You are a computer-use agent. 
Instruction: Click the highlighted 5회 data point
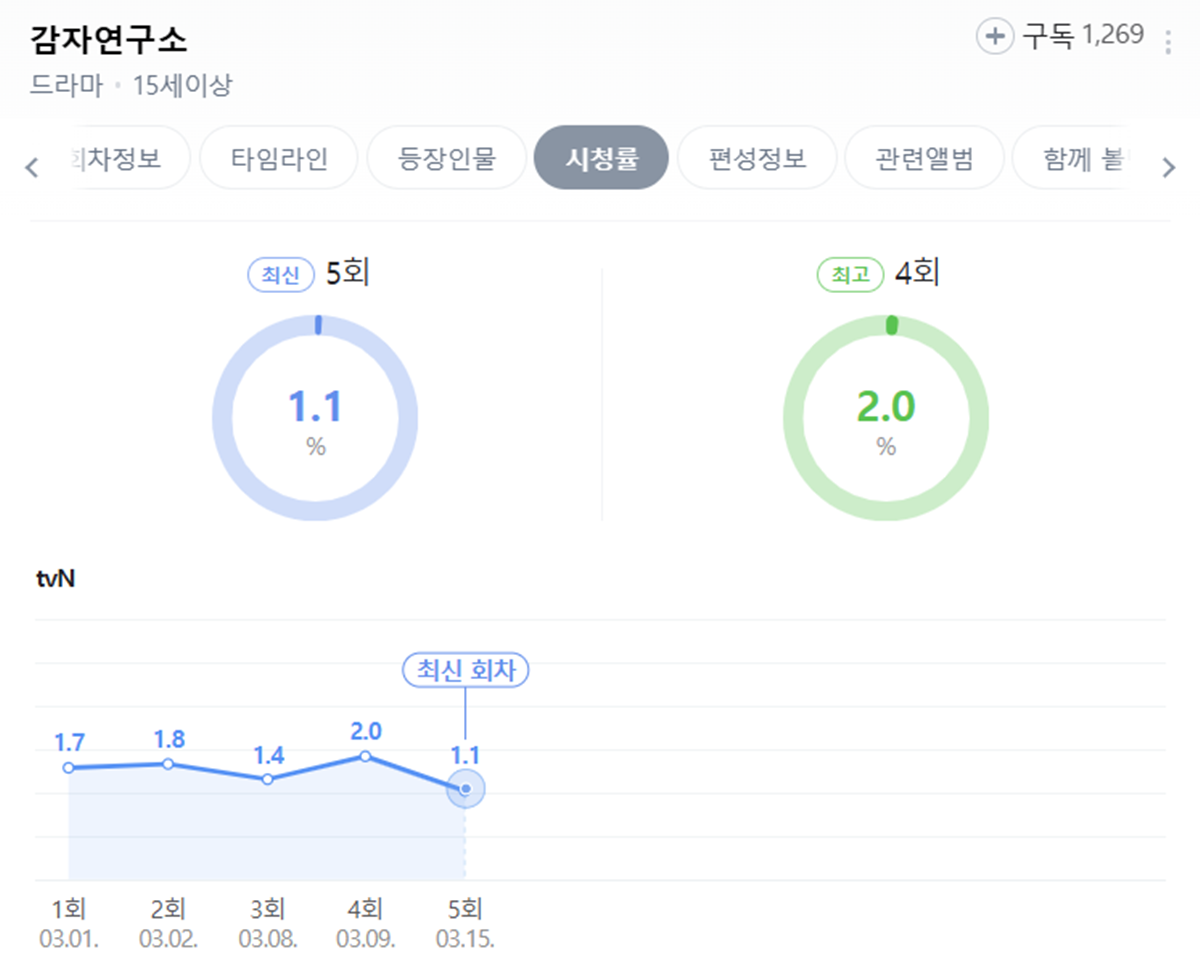(465, 789)
